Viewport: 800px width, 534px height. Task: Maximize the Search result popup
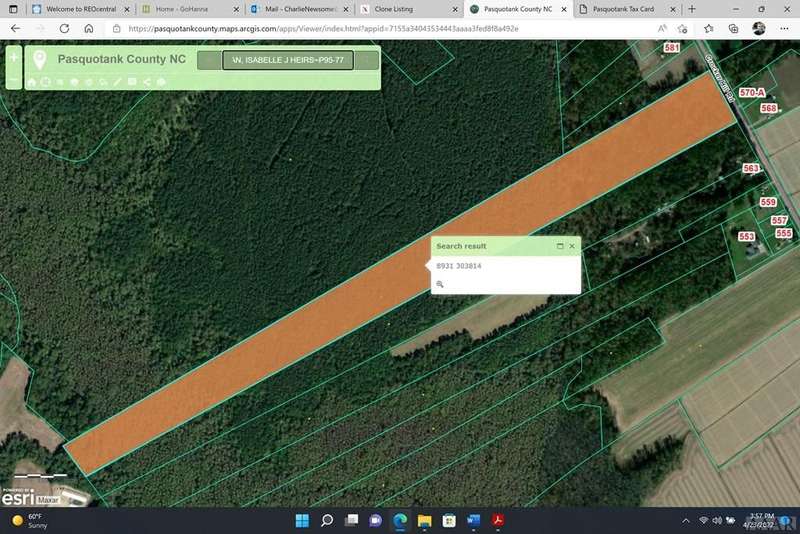(560, 246)
